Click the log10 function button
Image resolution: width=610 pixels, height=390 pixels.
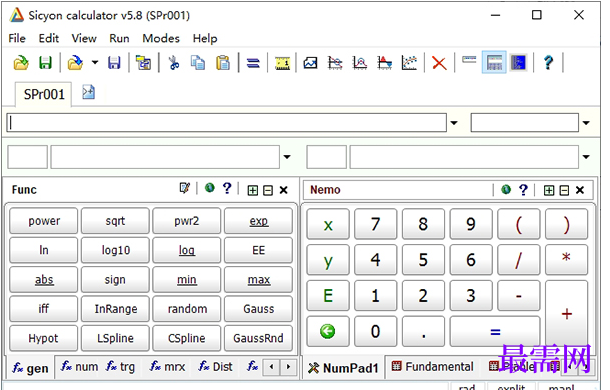pos(115,250)
